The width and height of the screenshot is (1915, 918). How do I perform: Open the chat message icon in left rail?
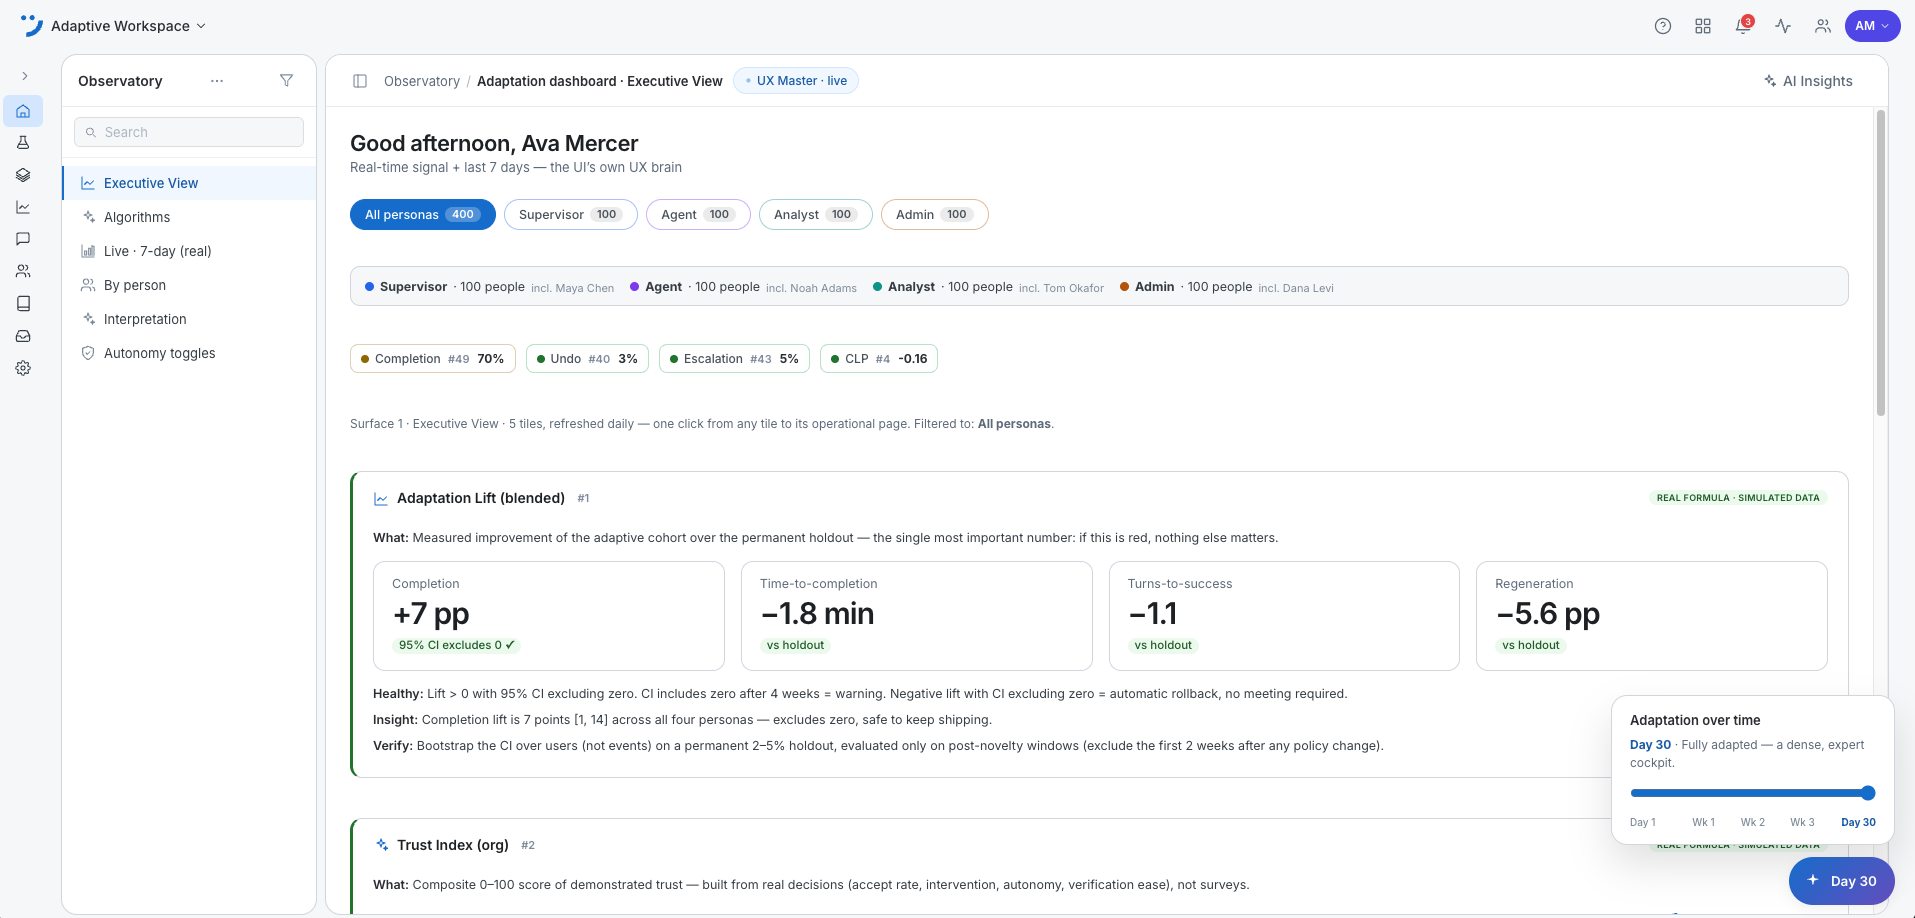[x=23, y=239]
